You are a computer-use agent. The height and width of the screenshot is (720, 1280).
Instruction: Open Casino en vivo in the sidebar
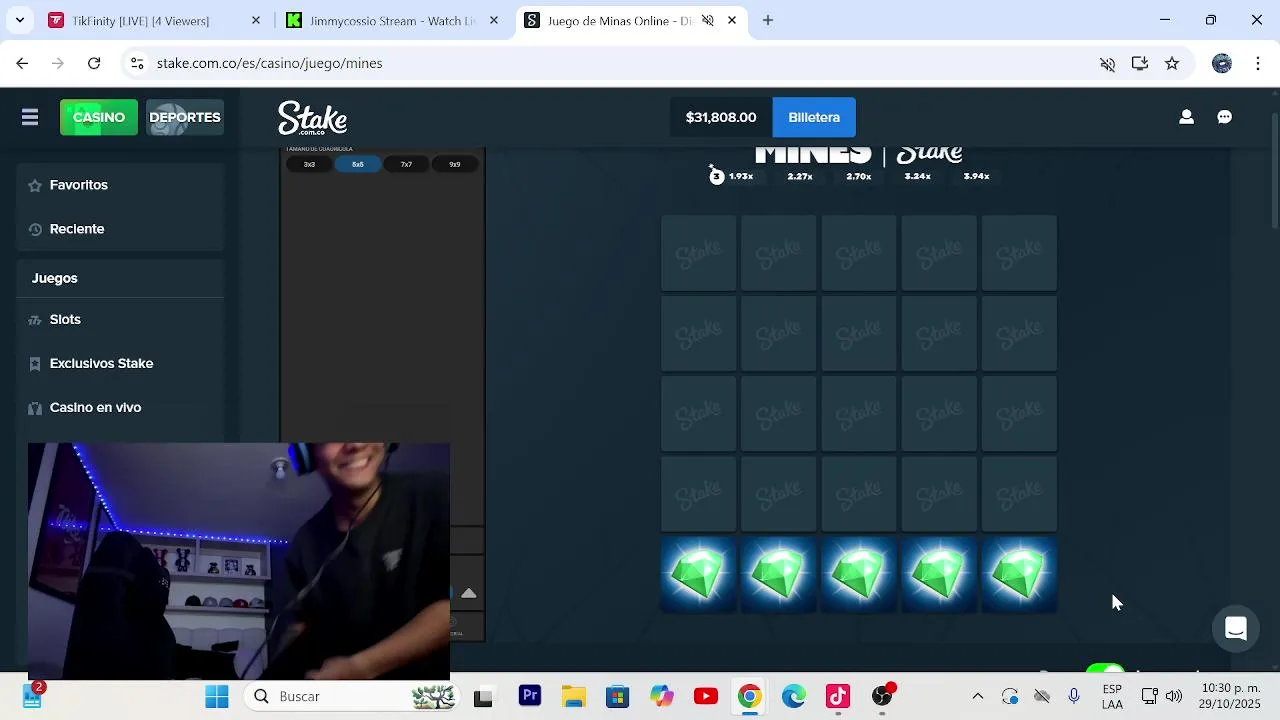point(120,407)
